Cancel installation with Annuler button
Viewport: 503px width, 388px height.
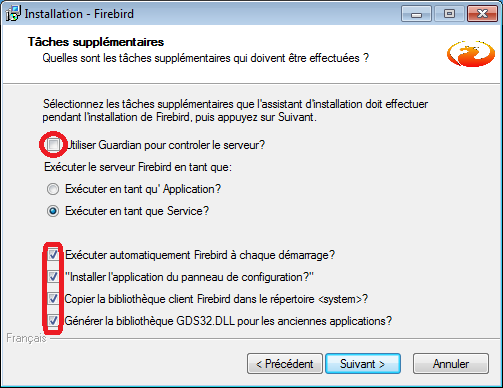[x=451, y=364]
